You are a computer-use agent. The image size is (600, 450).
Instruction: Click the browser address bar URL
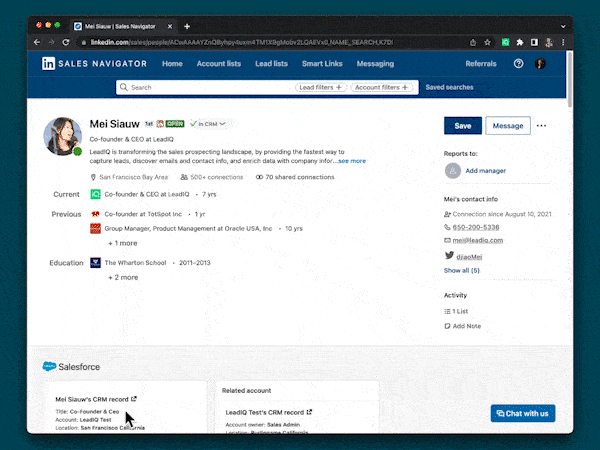tap(241, 42)
